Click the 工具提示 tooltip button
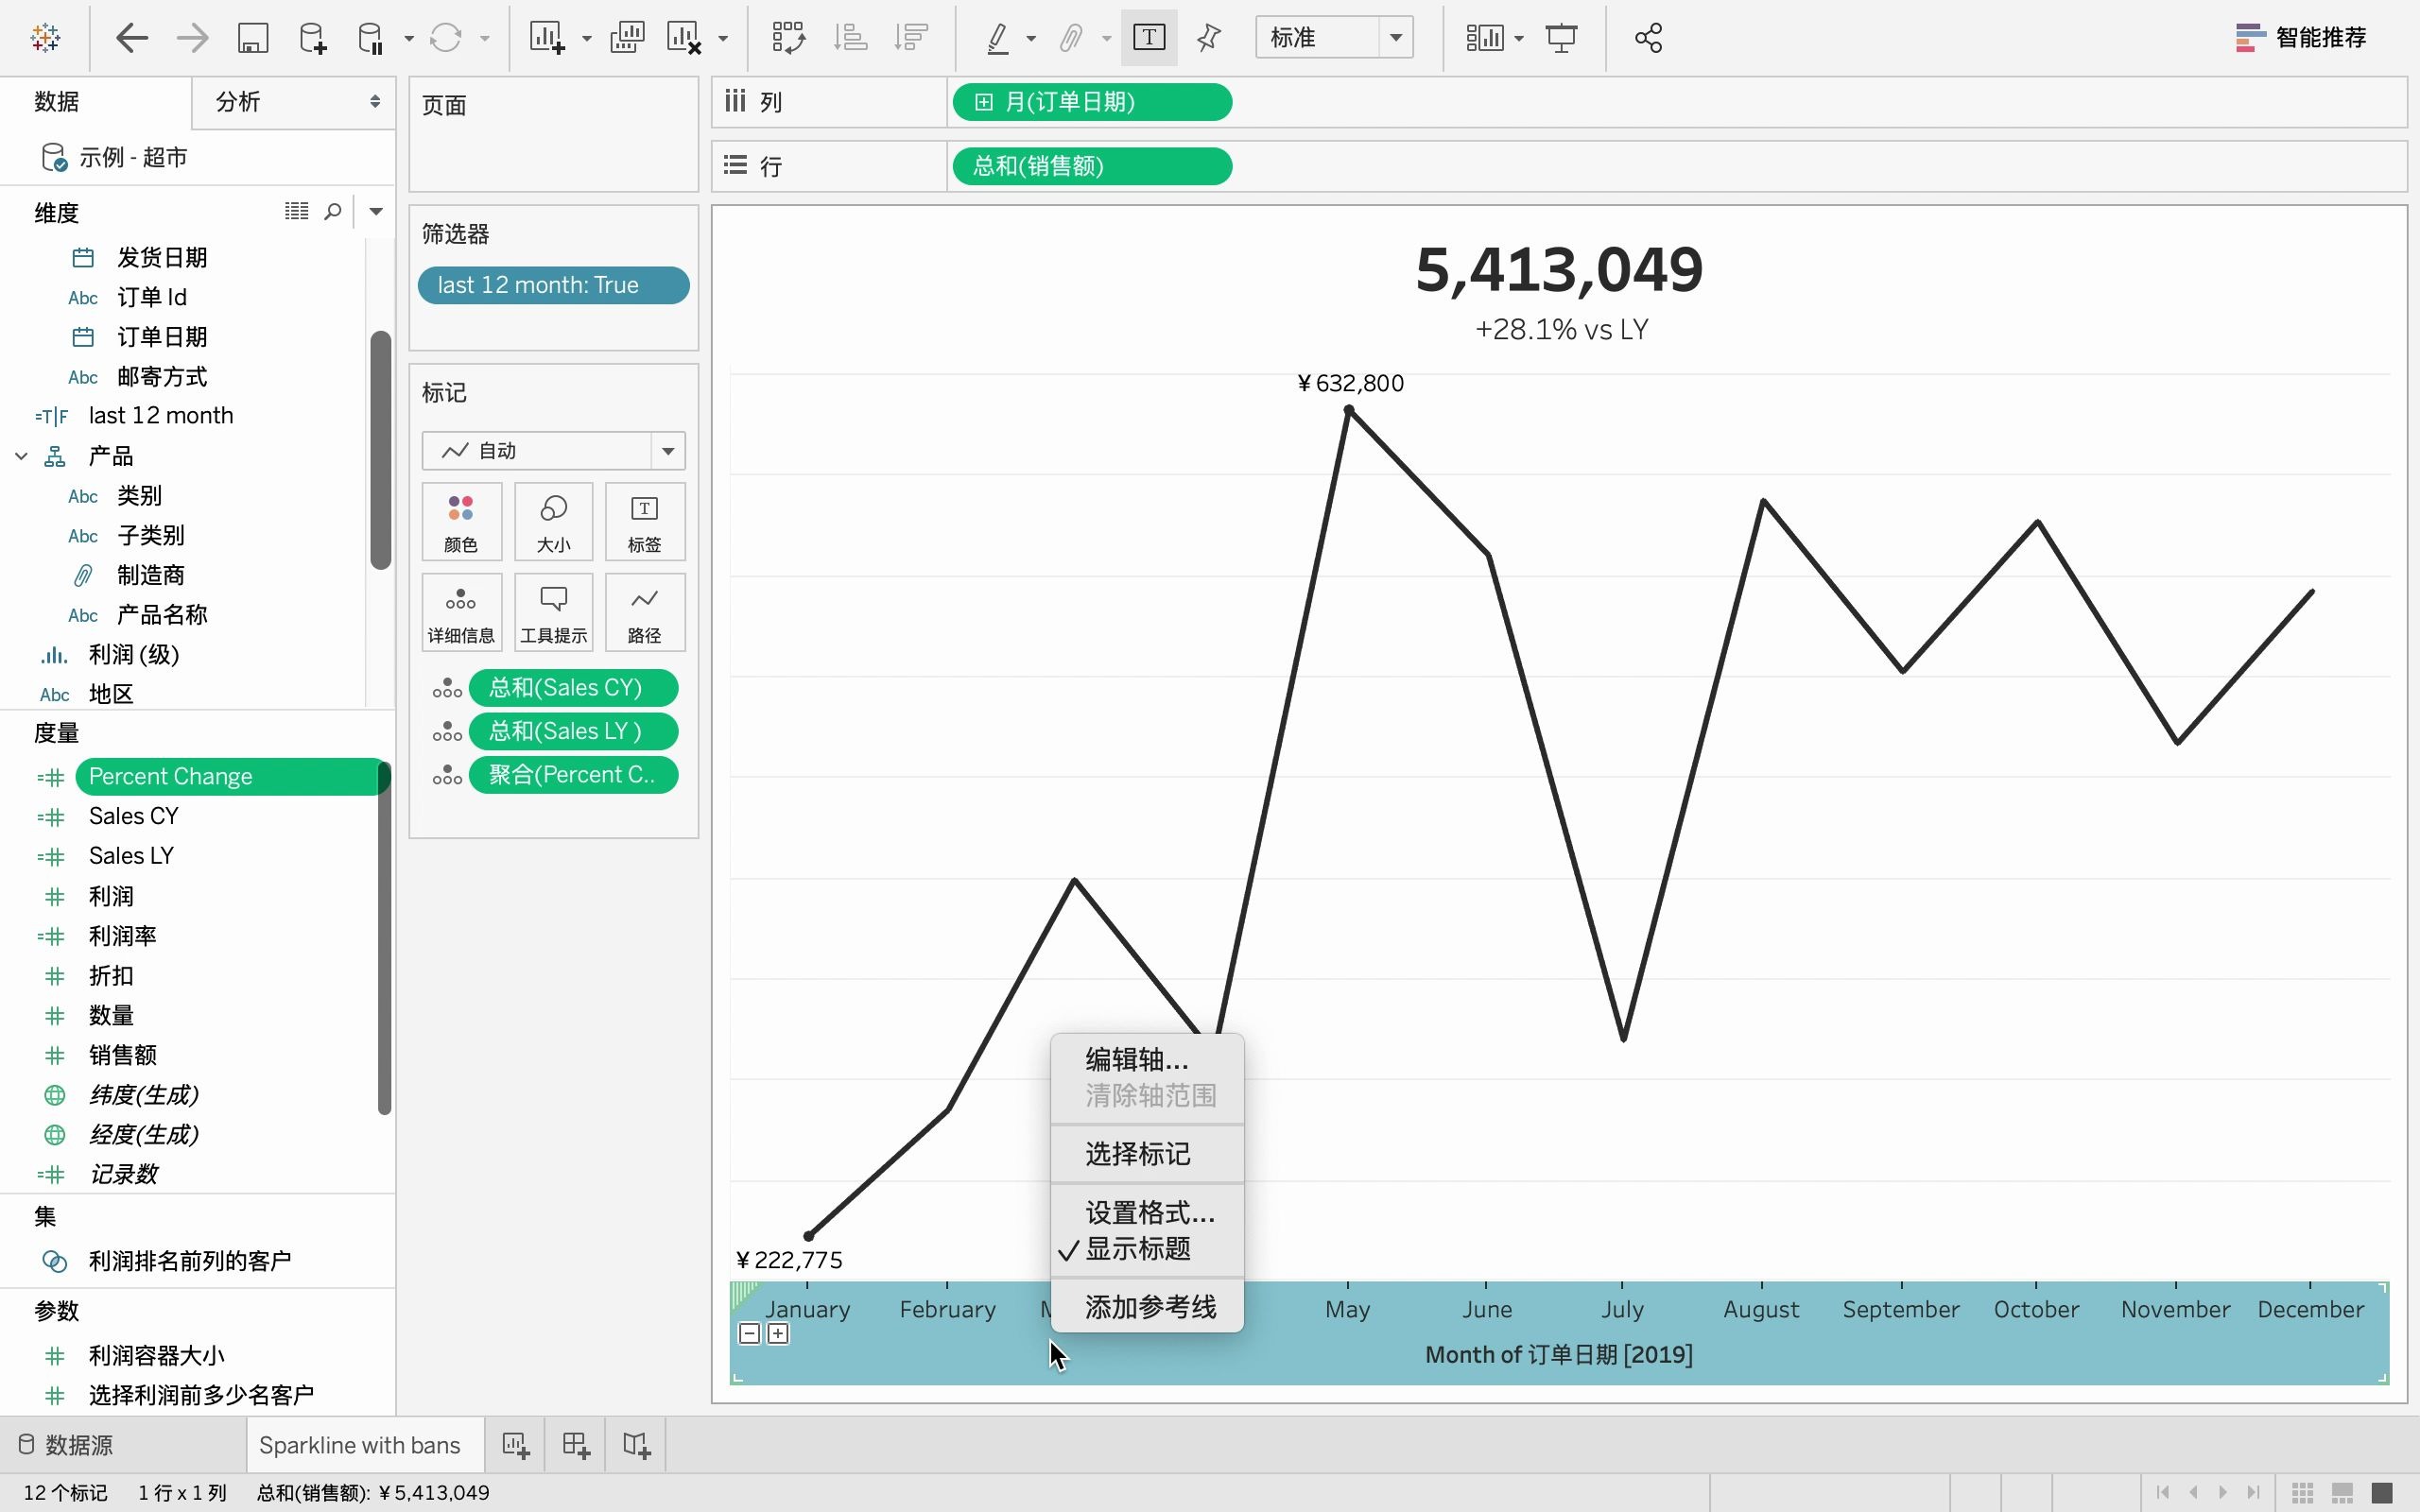Screen dimensions: 2420x1512 click(x=553, y=612)
